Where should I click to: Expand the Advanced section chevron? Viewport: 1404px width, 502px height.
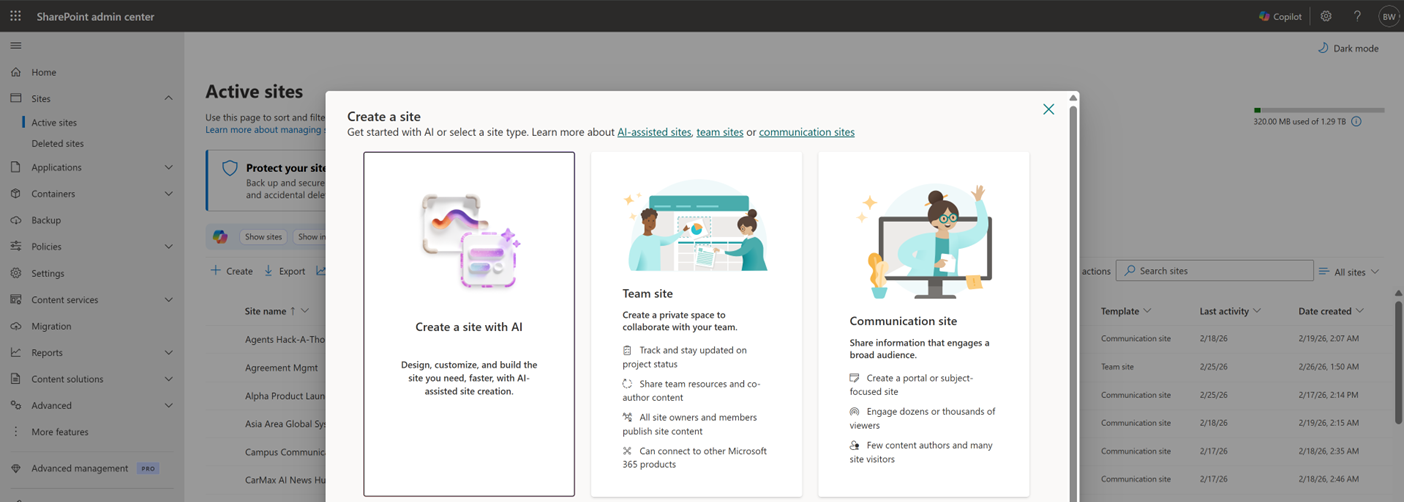pyautogui.click(x=168, y=405)
